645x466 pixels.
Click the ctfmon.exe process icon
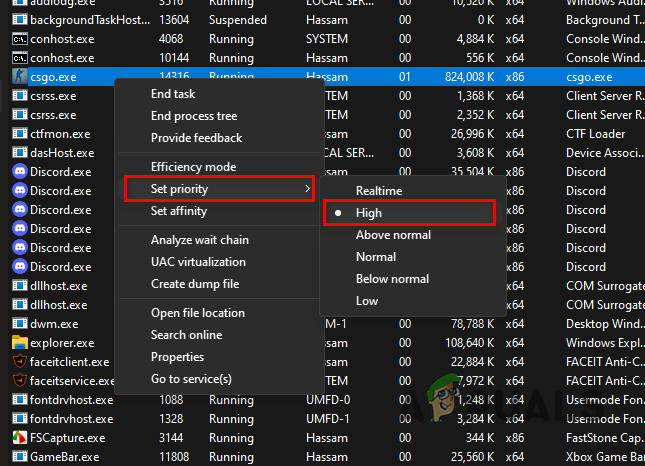tap(20, 134)
